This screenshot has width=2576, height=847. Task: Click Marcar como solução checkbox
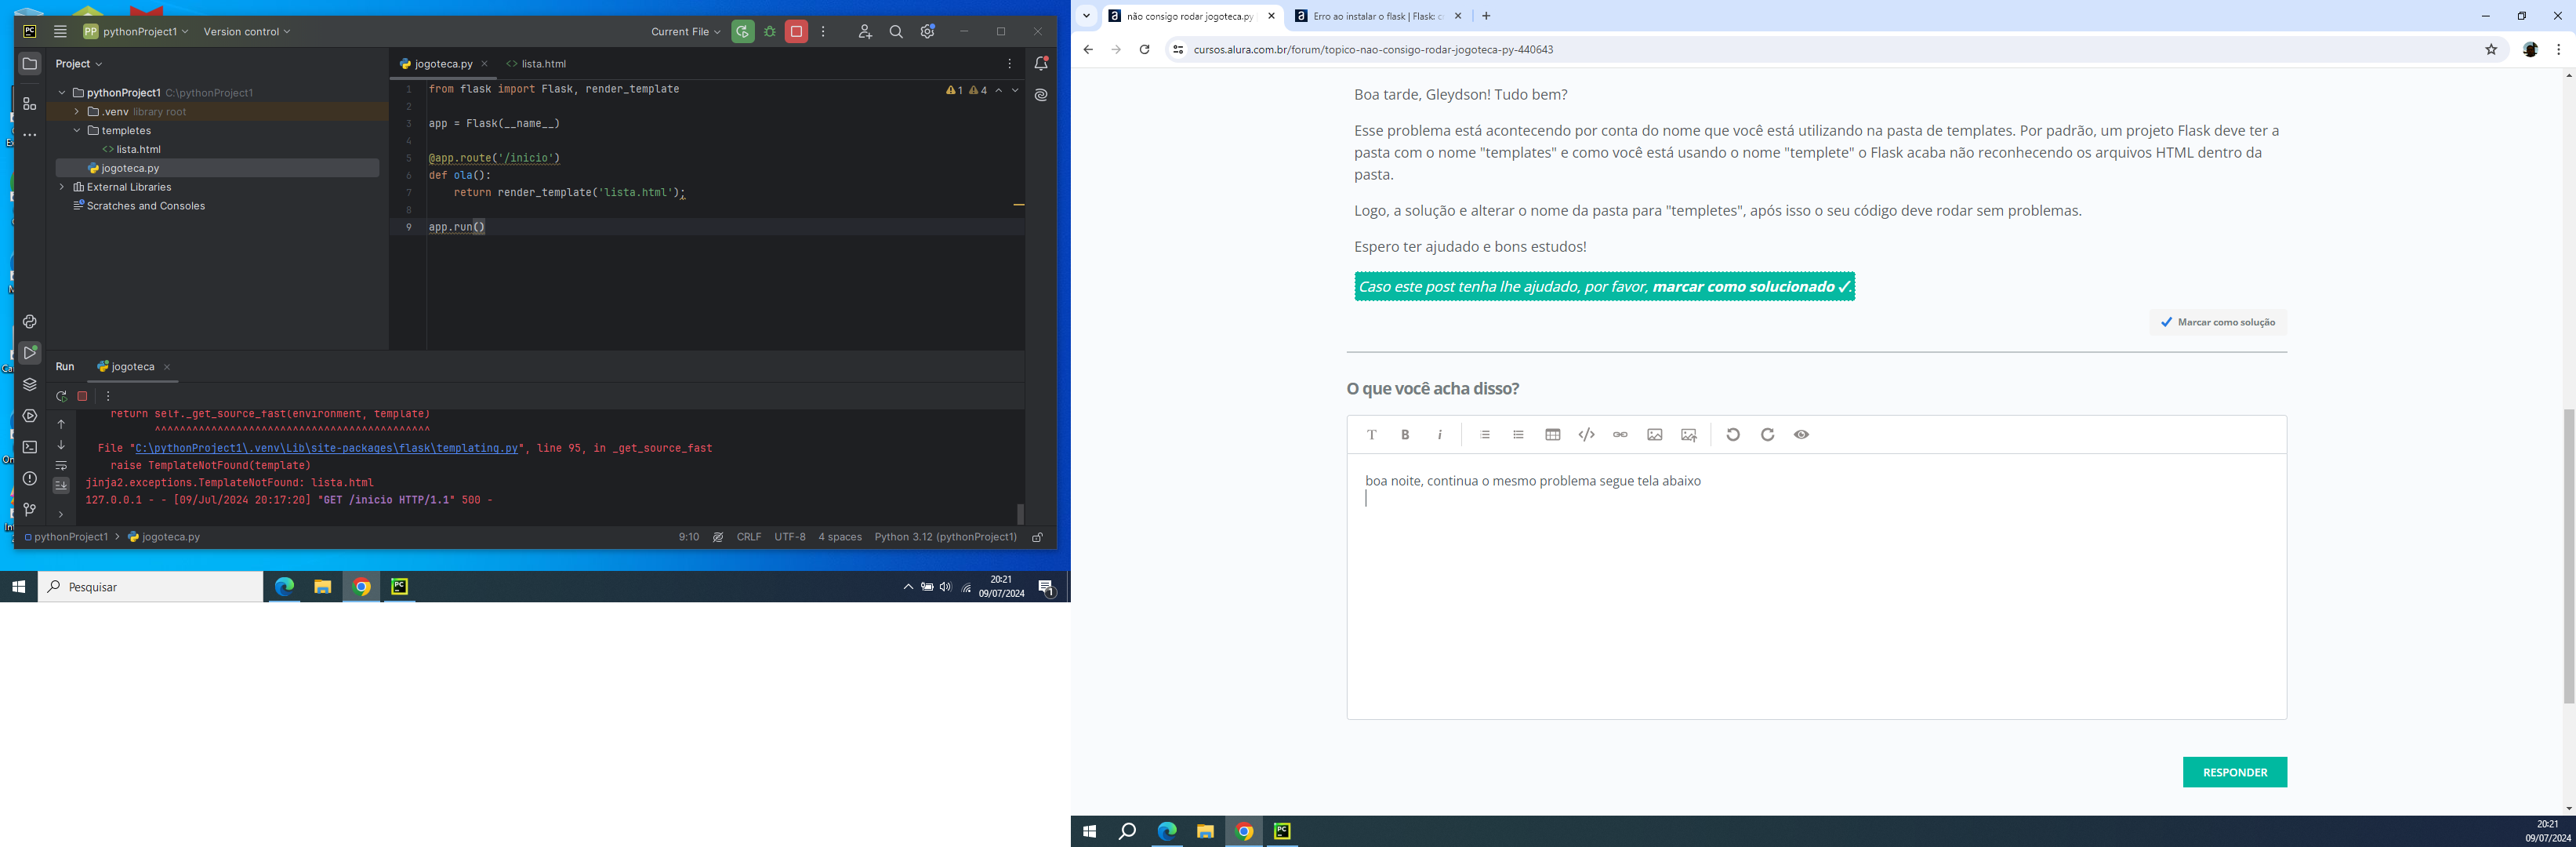click(2167, 321)
